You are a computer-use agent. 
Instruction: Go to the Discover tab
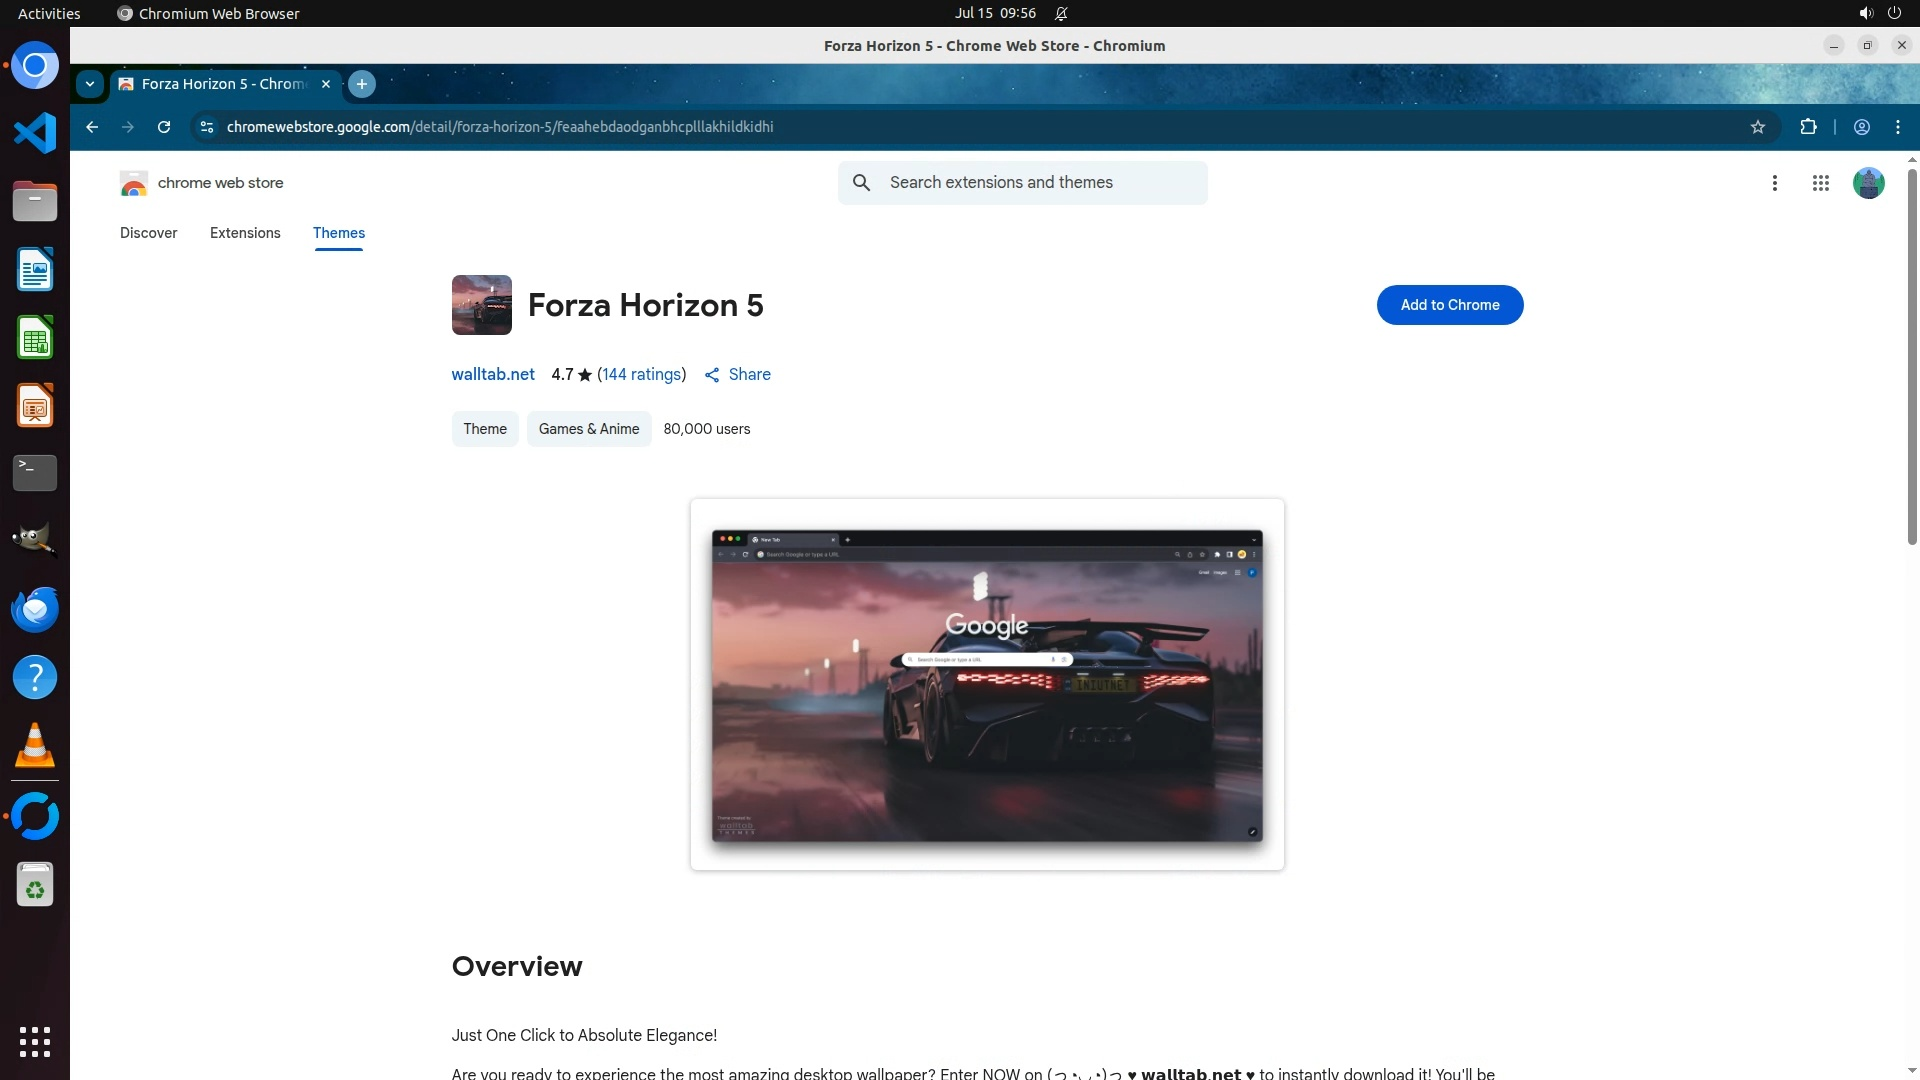tap(148, 233)
